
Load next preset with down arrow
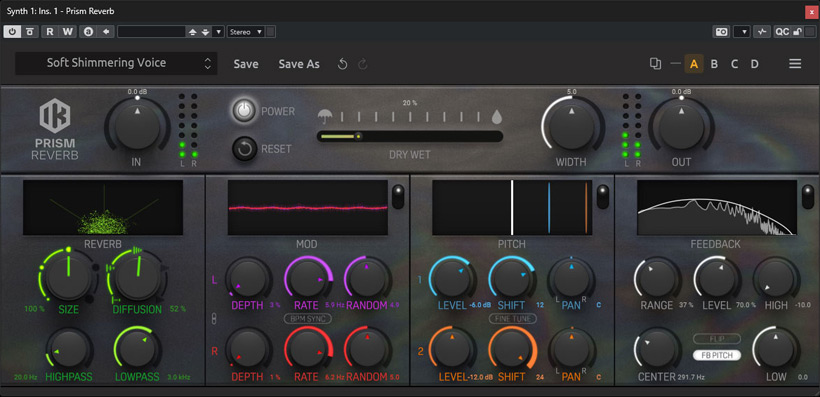point(205,32)
